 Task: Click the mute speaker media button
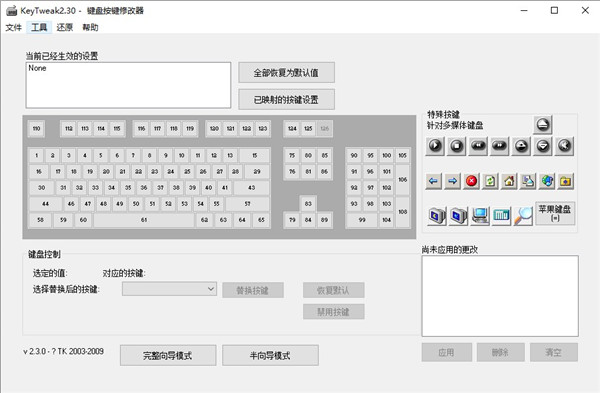tap(564, 146)
